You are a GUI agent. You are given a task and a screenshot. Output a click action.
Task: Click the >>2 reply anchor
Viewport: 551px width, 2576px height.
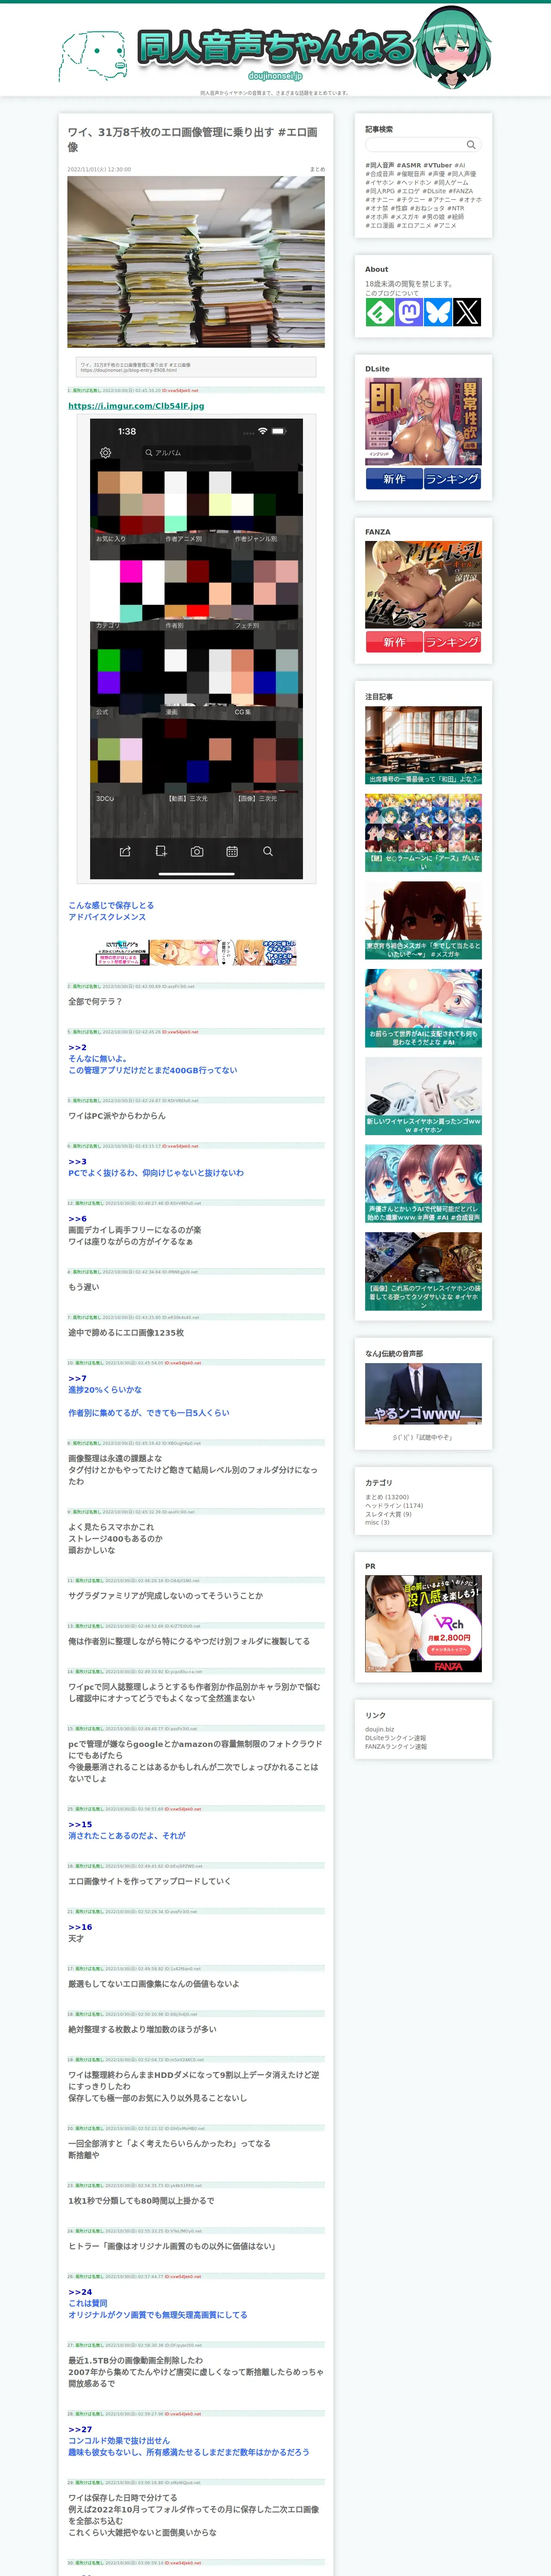point(77,1047)
